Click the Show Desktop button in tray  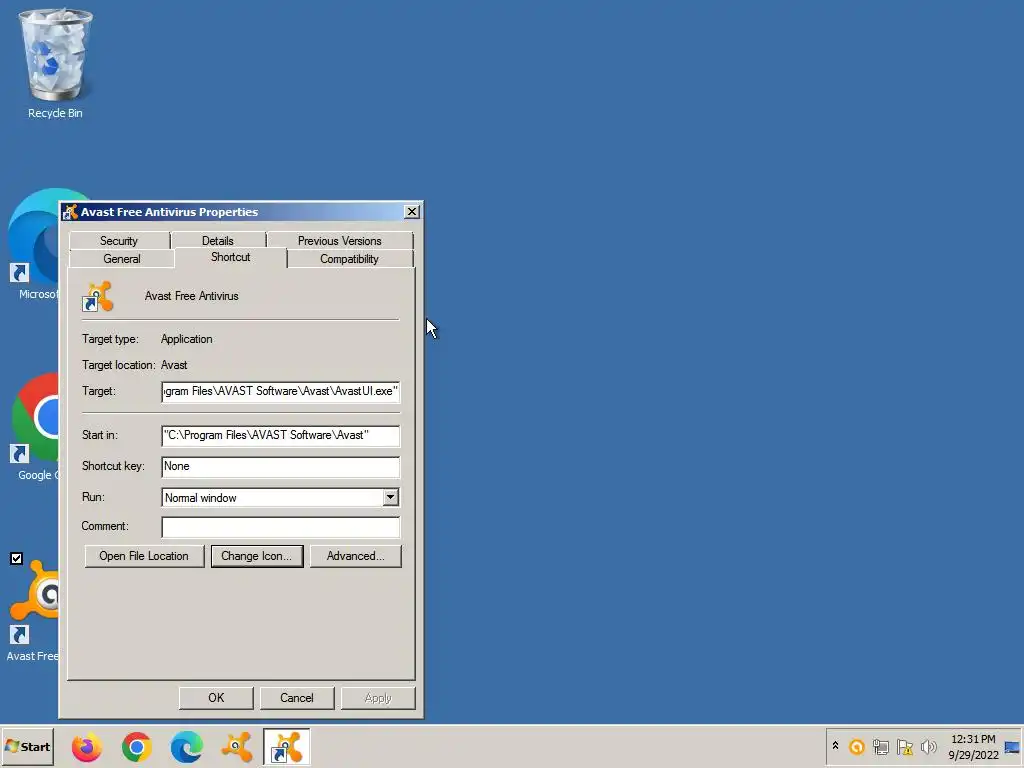(1012, 747)
